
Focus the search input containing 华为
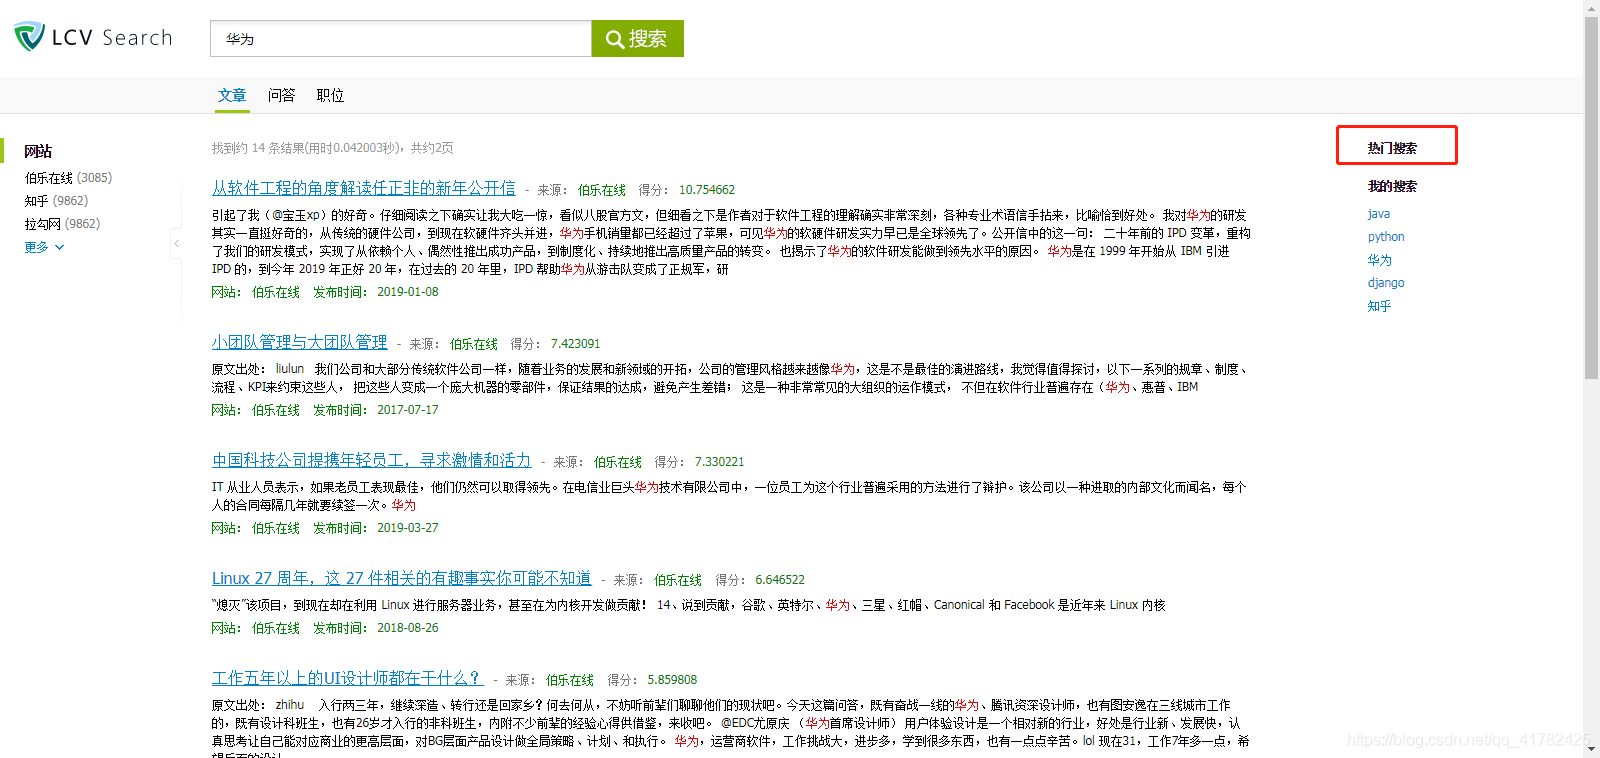pyautogui.click(x=401, y=38)
